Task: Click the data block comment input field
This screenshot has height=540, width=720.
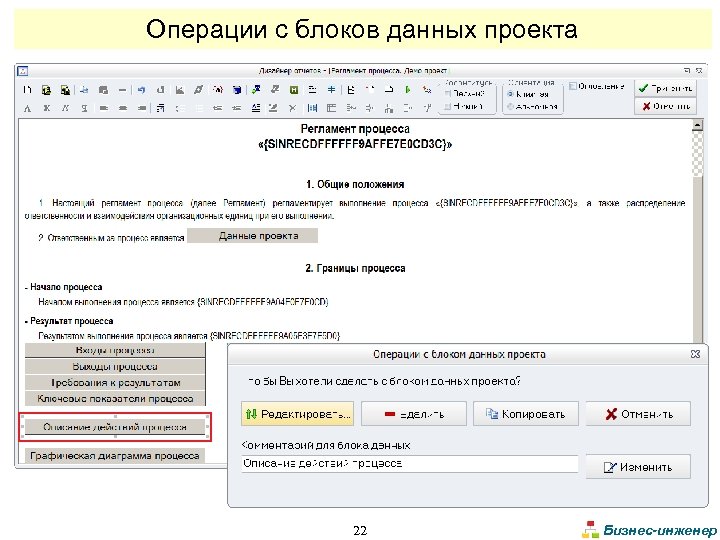Action: [410, 464]
